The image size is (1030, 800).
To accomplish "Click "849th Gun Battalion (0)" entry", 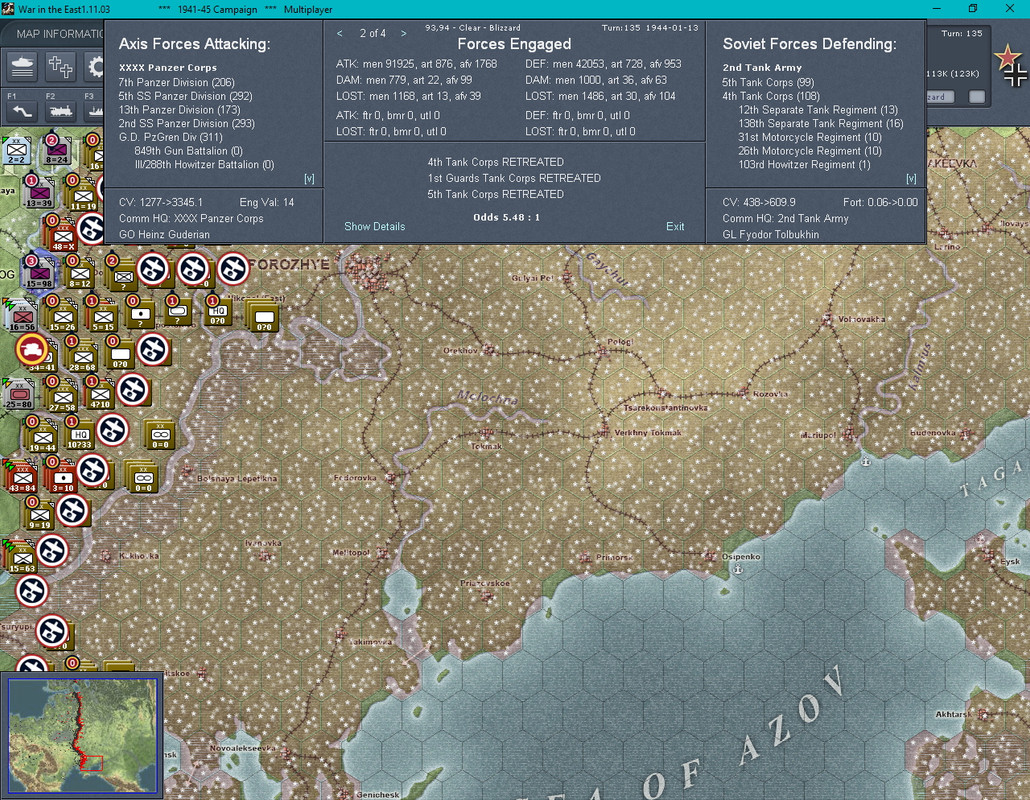I will (189, 151).
